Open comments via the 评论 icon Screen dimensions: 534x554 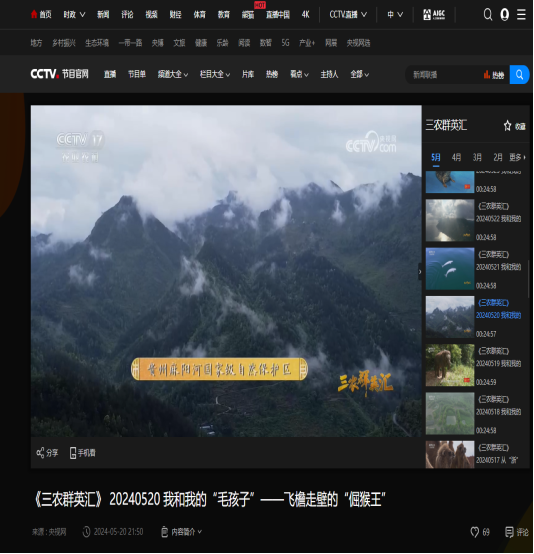coord(509,532)
